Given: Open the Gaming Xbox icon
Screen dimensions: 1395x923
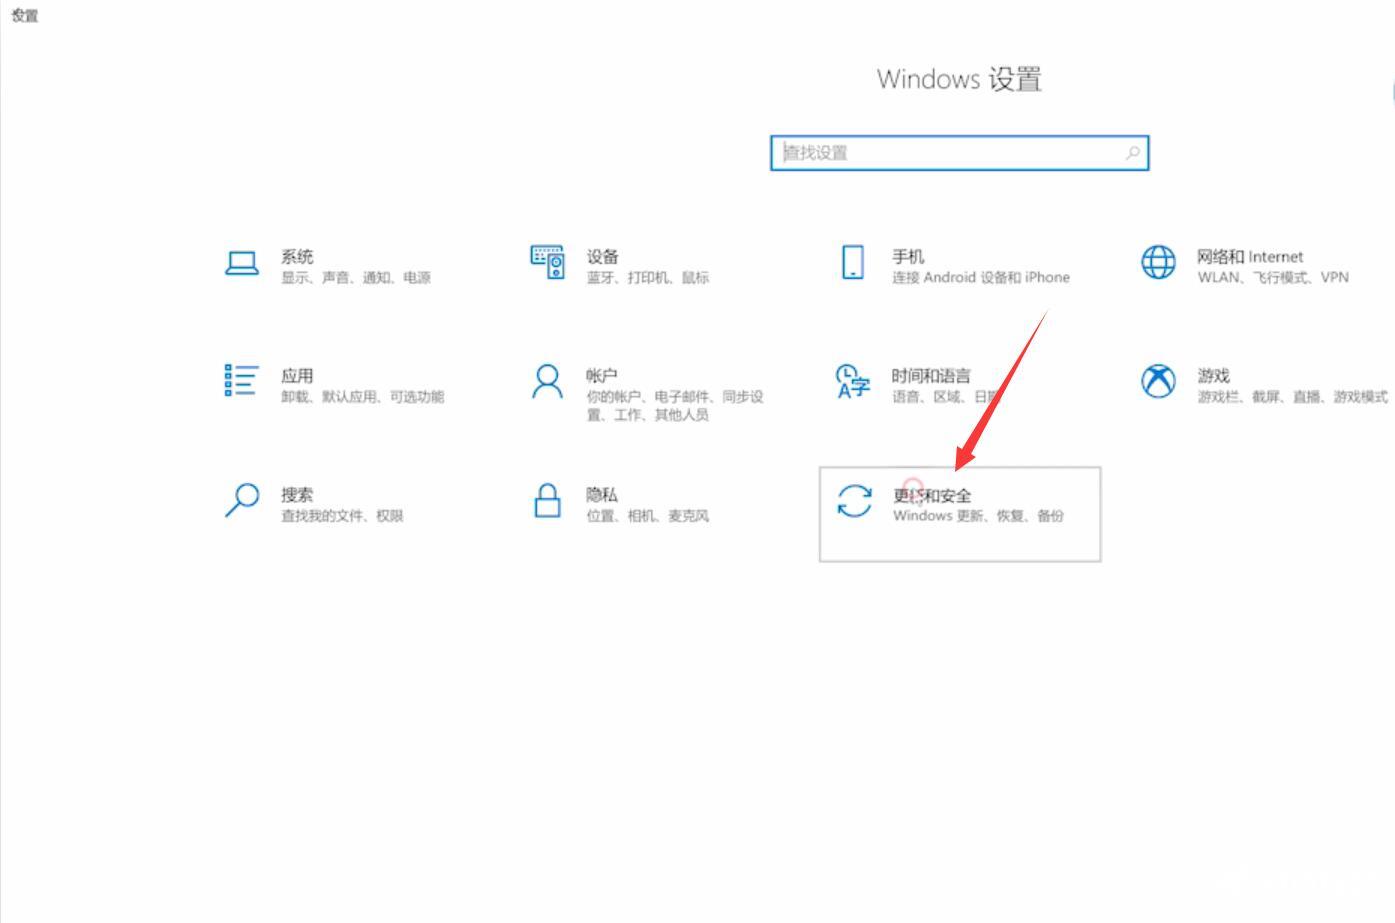Looking at the screenshot, I should [x=1158, y=381].
